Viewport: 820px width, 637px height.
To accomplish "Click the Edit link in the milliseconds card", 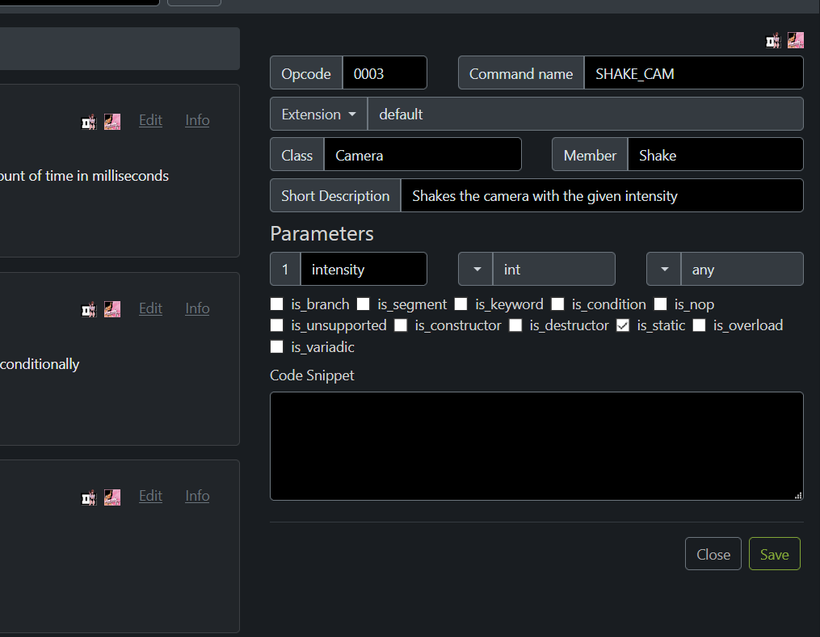I will 151,120.
